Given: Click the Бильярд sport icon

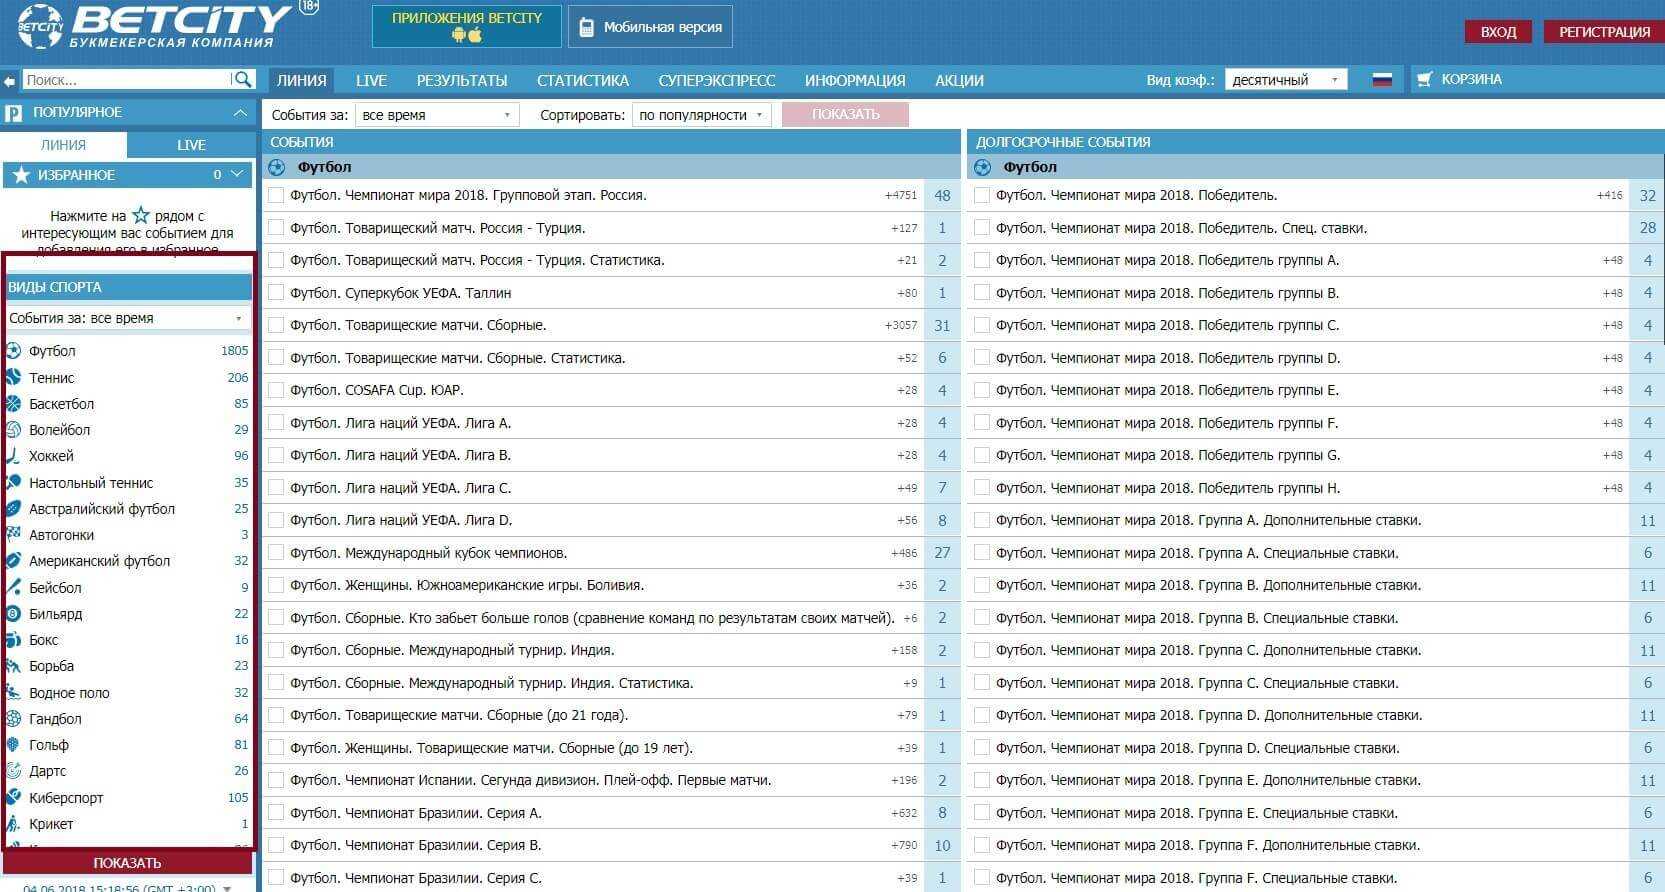Looking at the screenshot, I should [x=13, y=613].
